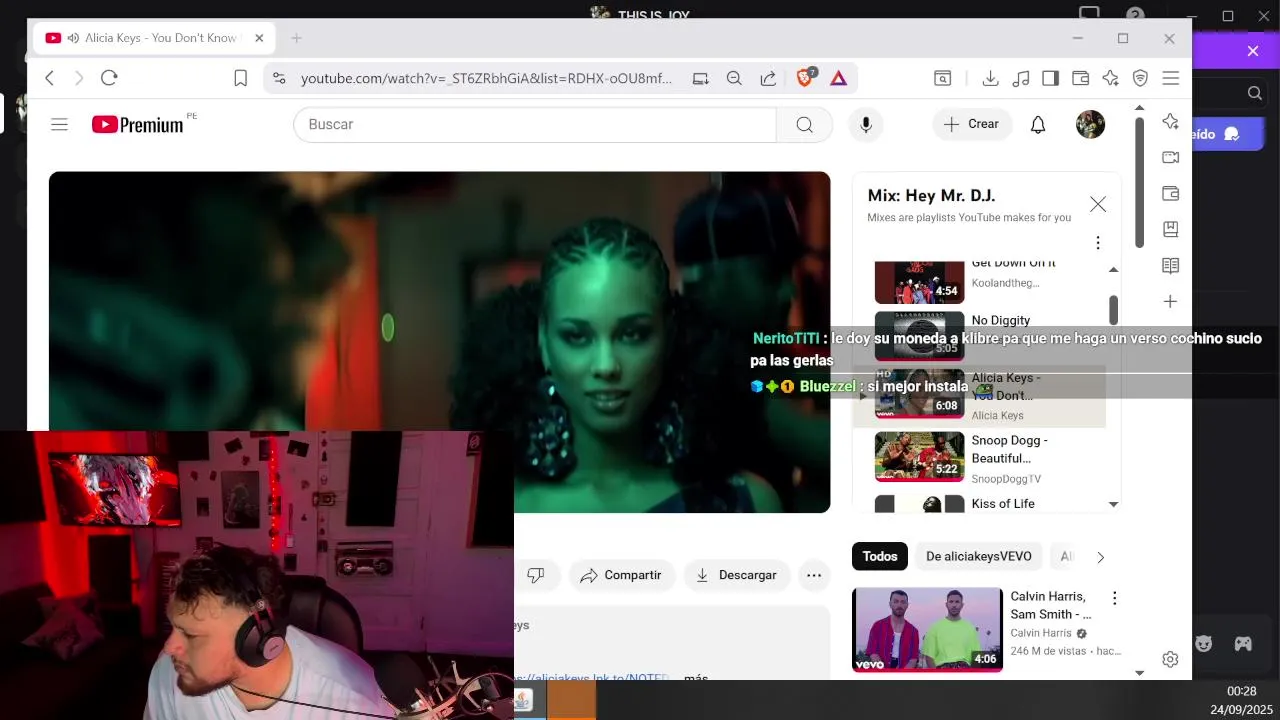Image resolution: width=1280 pixels, height=720 pixels.
Task: Open the Calvin Harris channel name link
Action: [x=1040, y=633]
